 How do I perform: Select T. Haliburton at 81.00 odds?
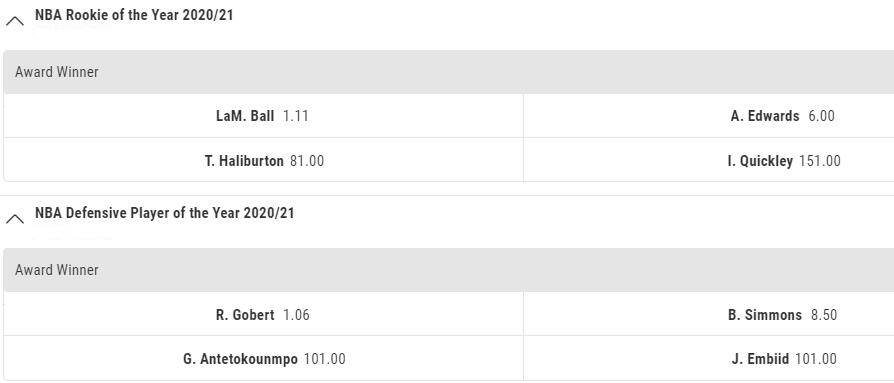[x=263, y=160]
